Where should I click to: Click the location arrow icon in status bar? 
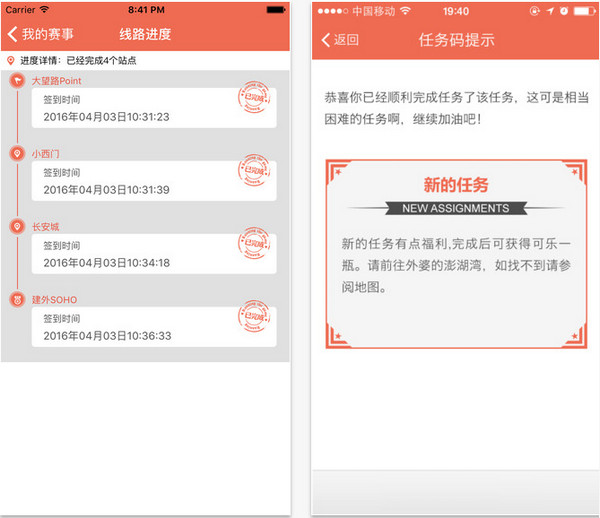tap(550, 11)
